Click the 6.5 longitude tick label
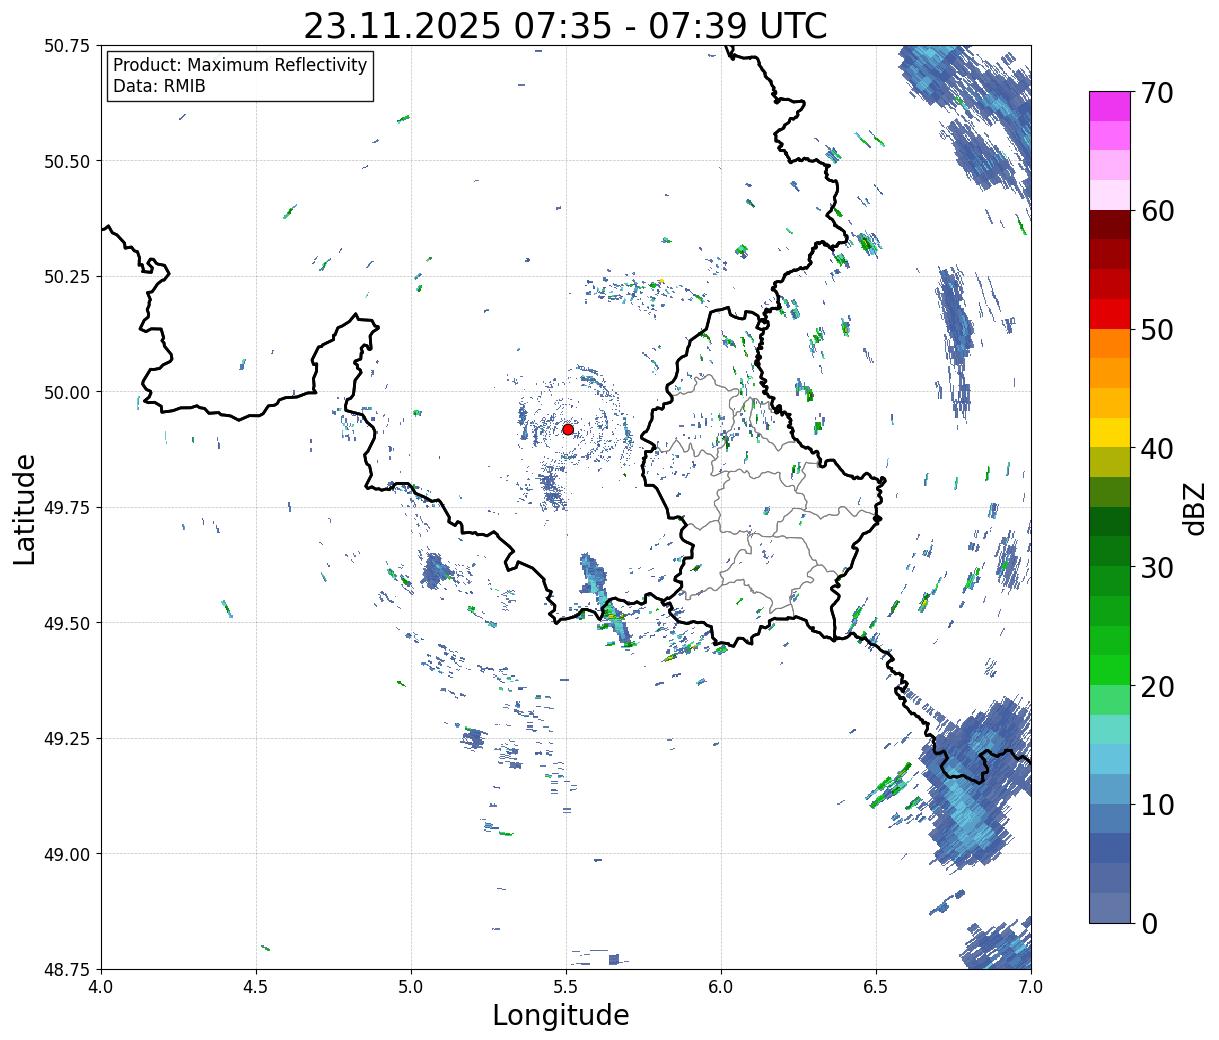Screen dimensions: 1219x1040 click(876, 987)
